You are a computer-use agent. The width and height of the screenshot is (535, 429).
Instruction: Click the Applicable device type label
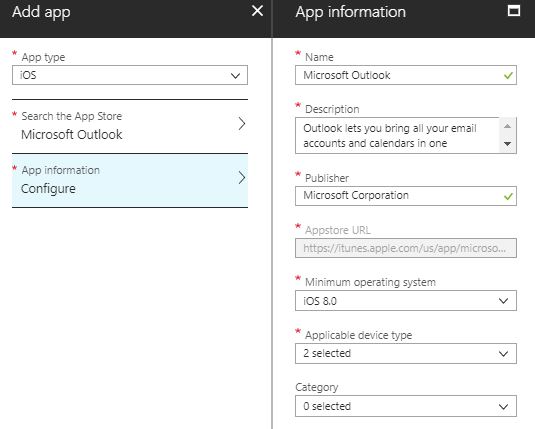[359, 335]
